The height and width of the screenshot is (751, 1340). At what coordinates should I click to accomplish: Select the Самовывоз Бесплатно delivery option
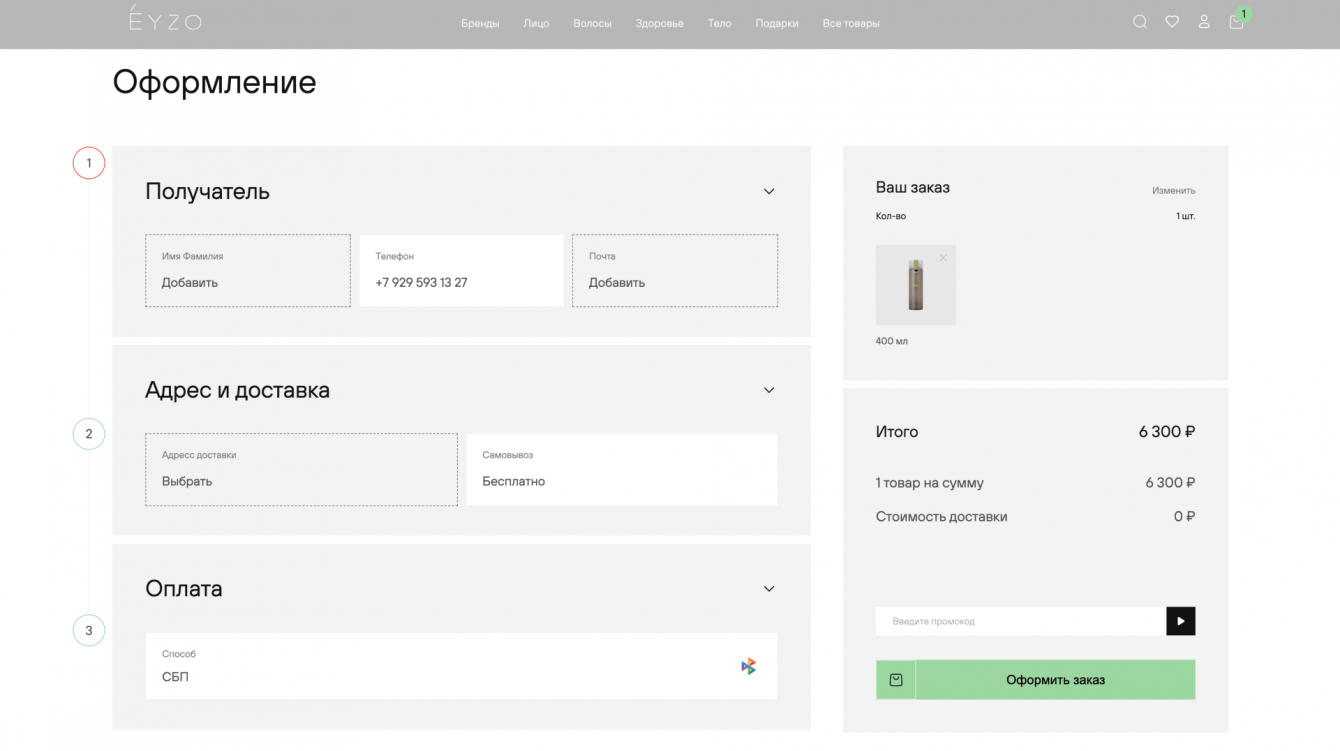(621, 469)
